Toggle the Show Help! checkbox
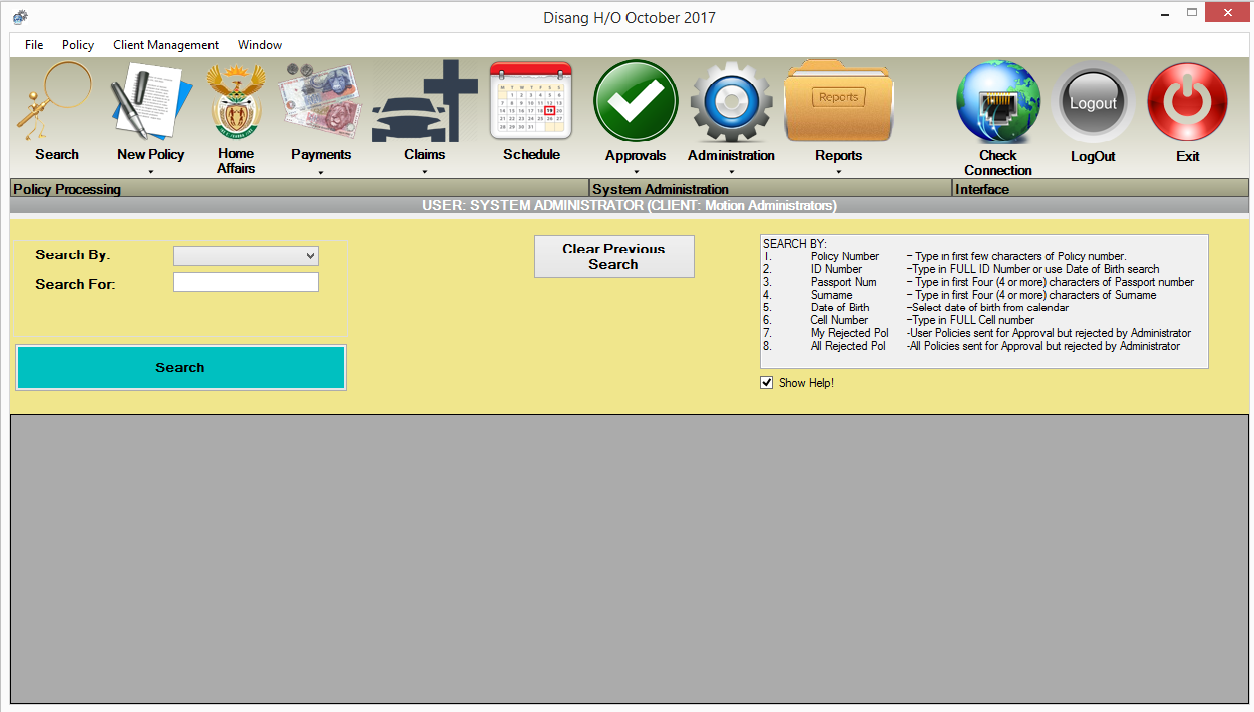This screenshot has height=712, width=1254. (766, 382)
